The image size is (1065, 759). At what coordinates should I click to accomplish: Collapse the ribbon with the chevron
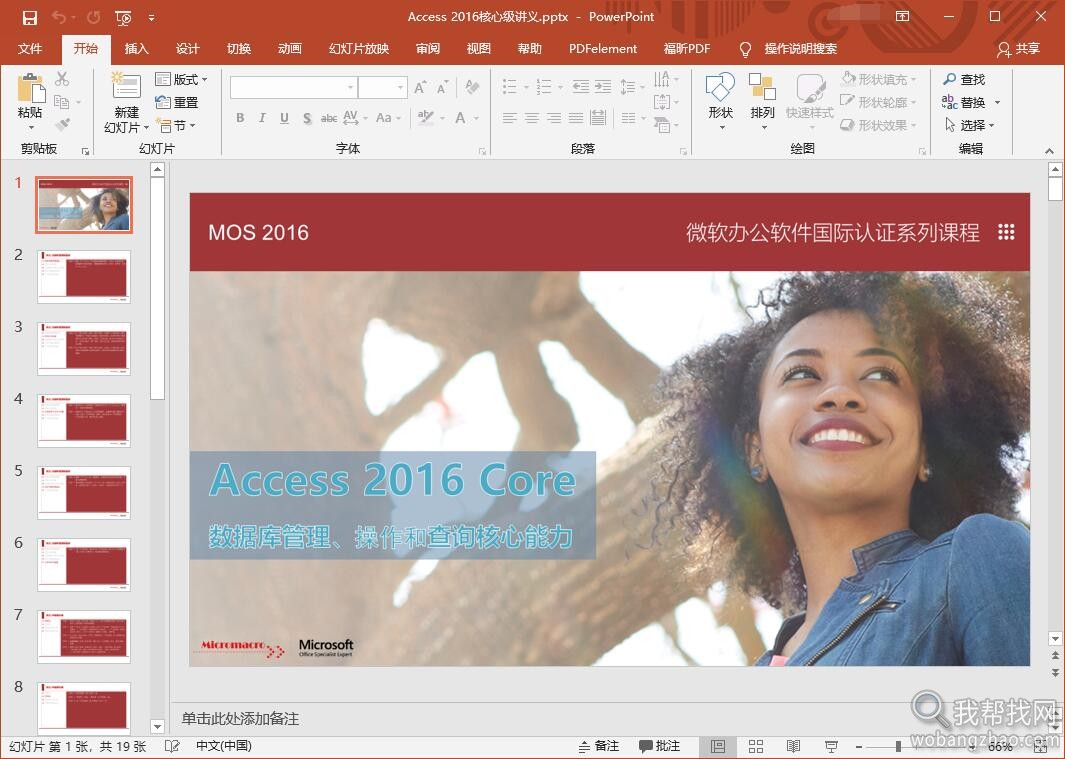tap(1049, 150)
